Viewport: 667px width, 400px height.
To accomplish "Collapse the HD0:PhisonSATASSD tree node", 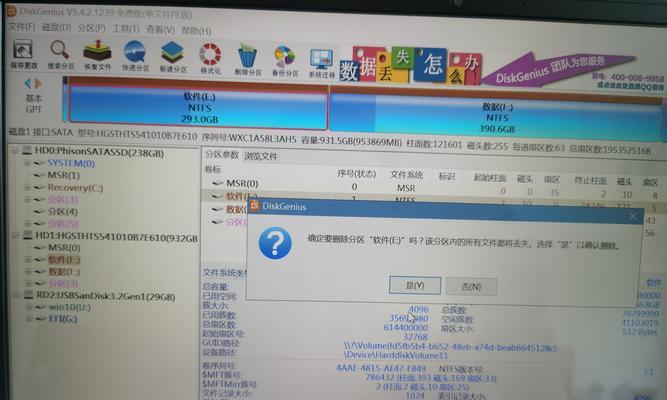I will click(x=15, y=150).
